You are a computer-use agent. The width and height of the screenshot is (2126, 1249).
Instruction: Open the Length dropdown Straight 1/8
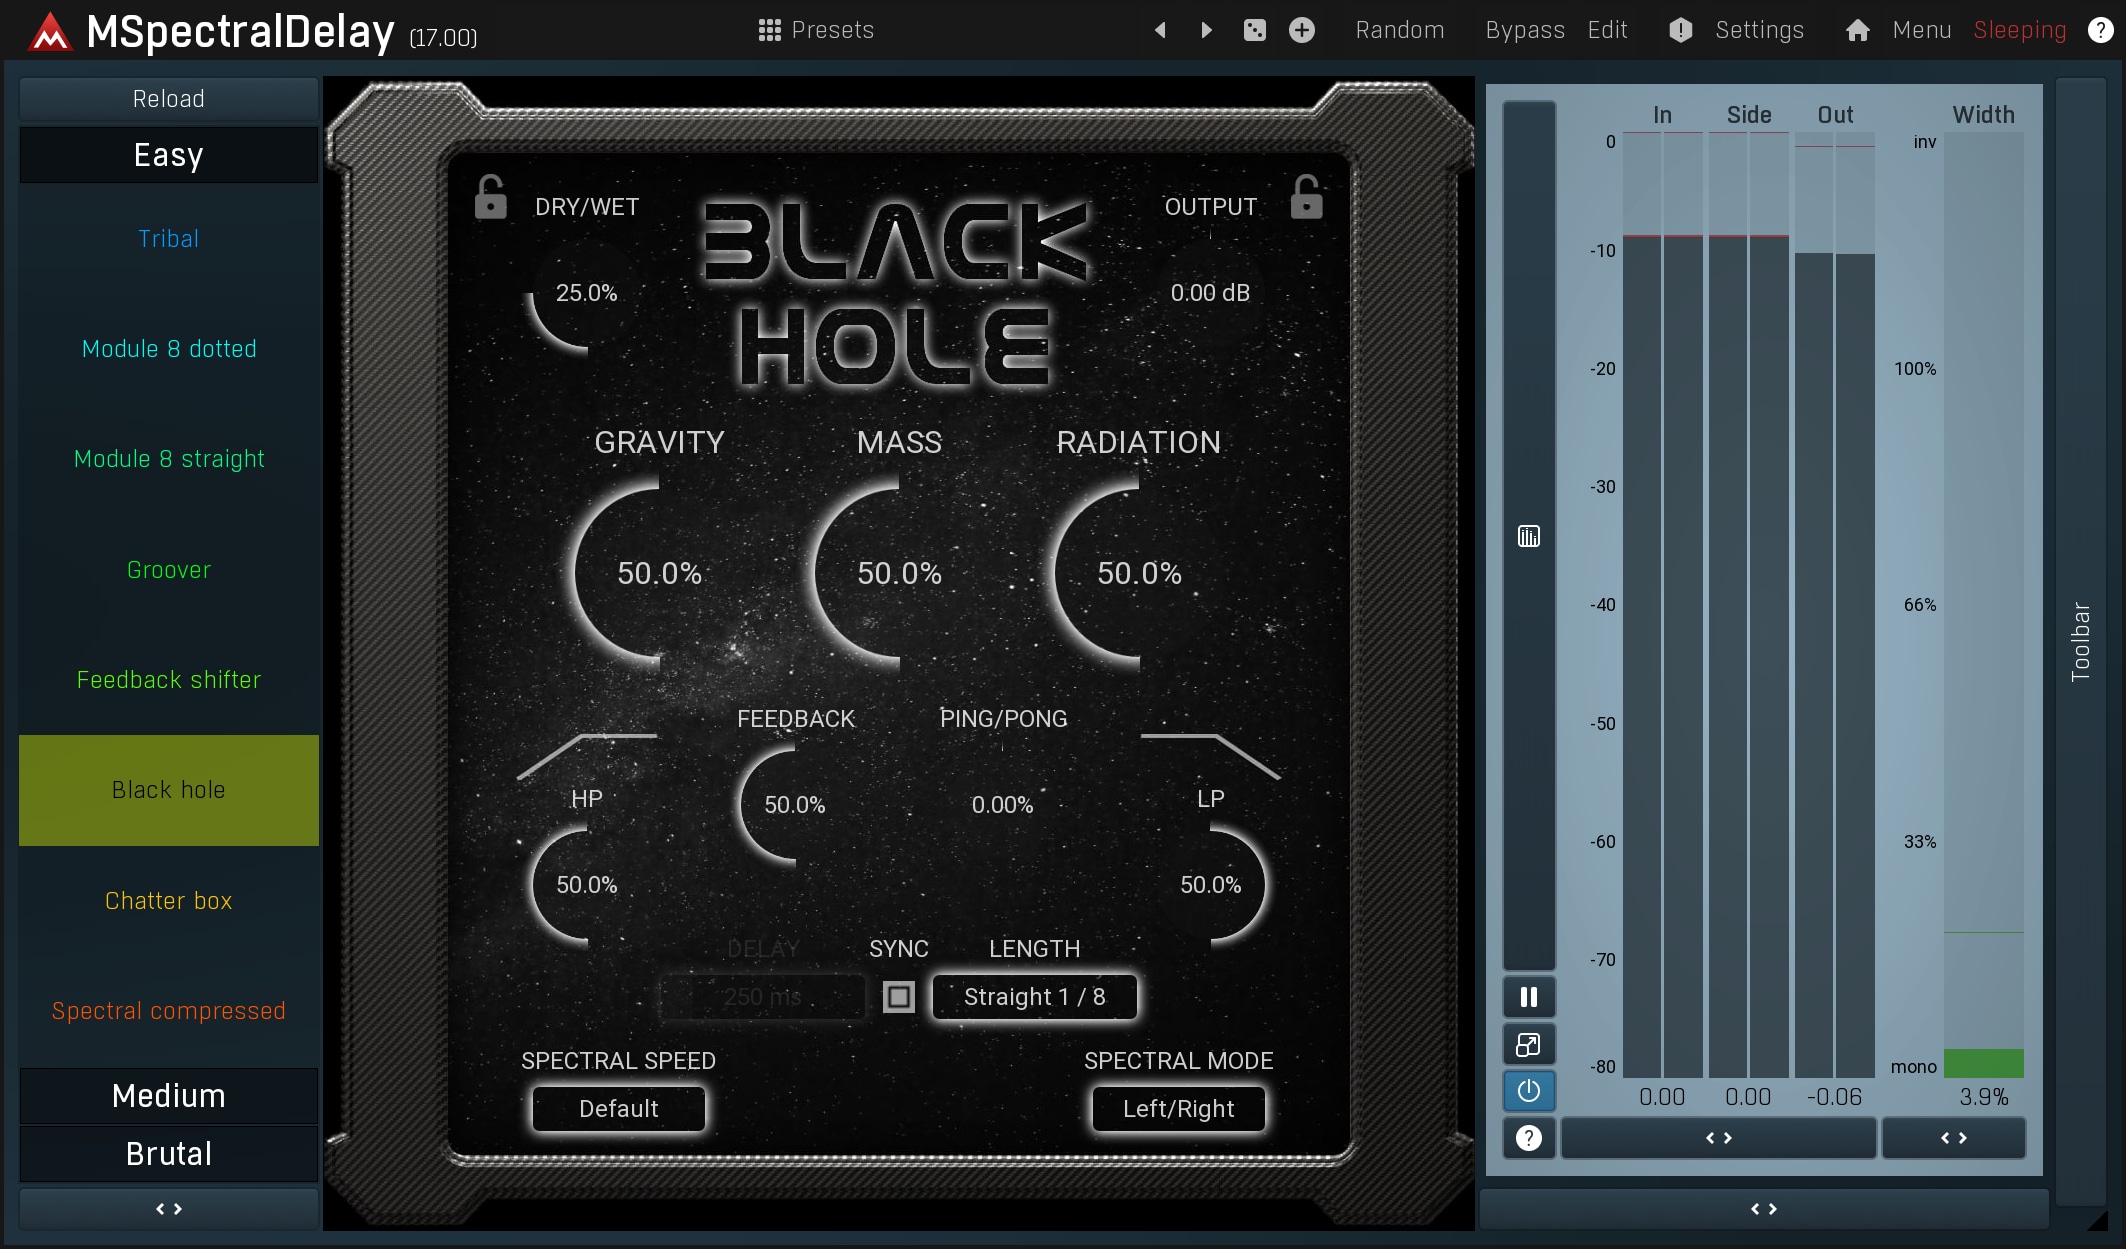1034,997
